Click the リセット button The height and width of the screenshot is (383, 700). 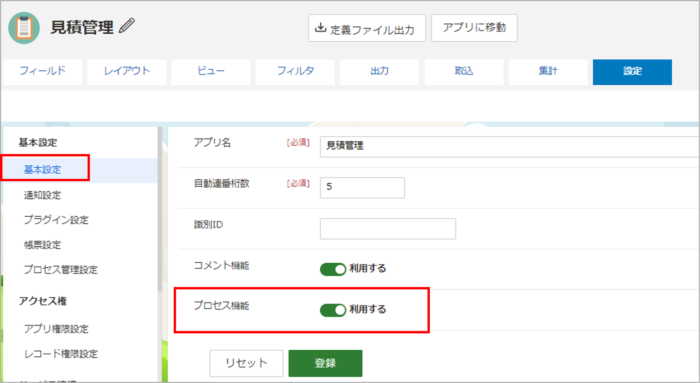[246, 363]
